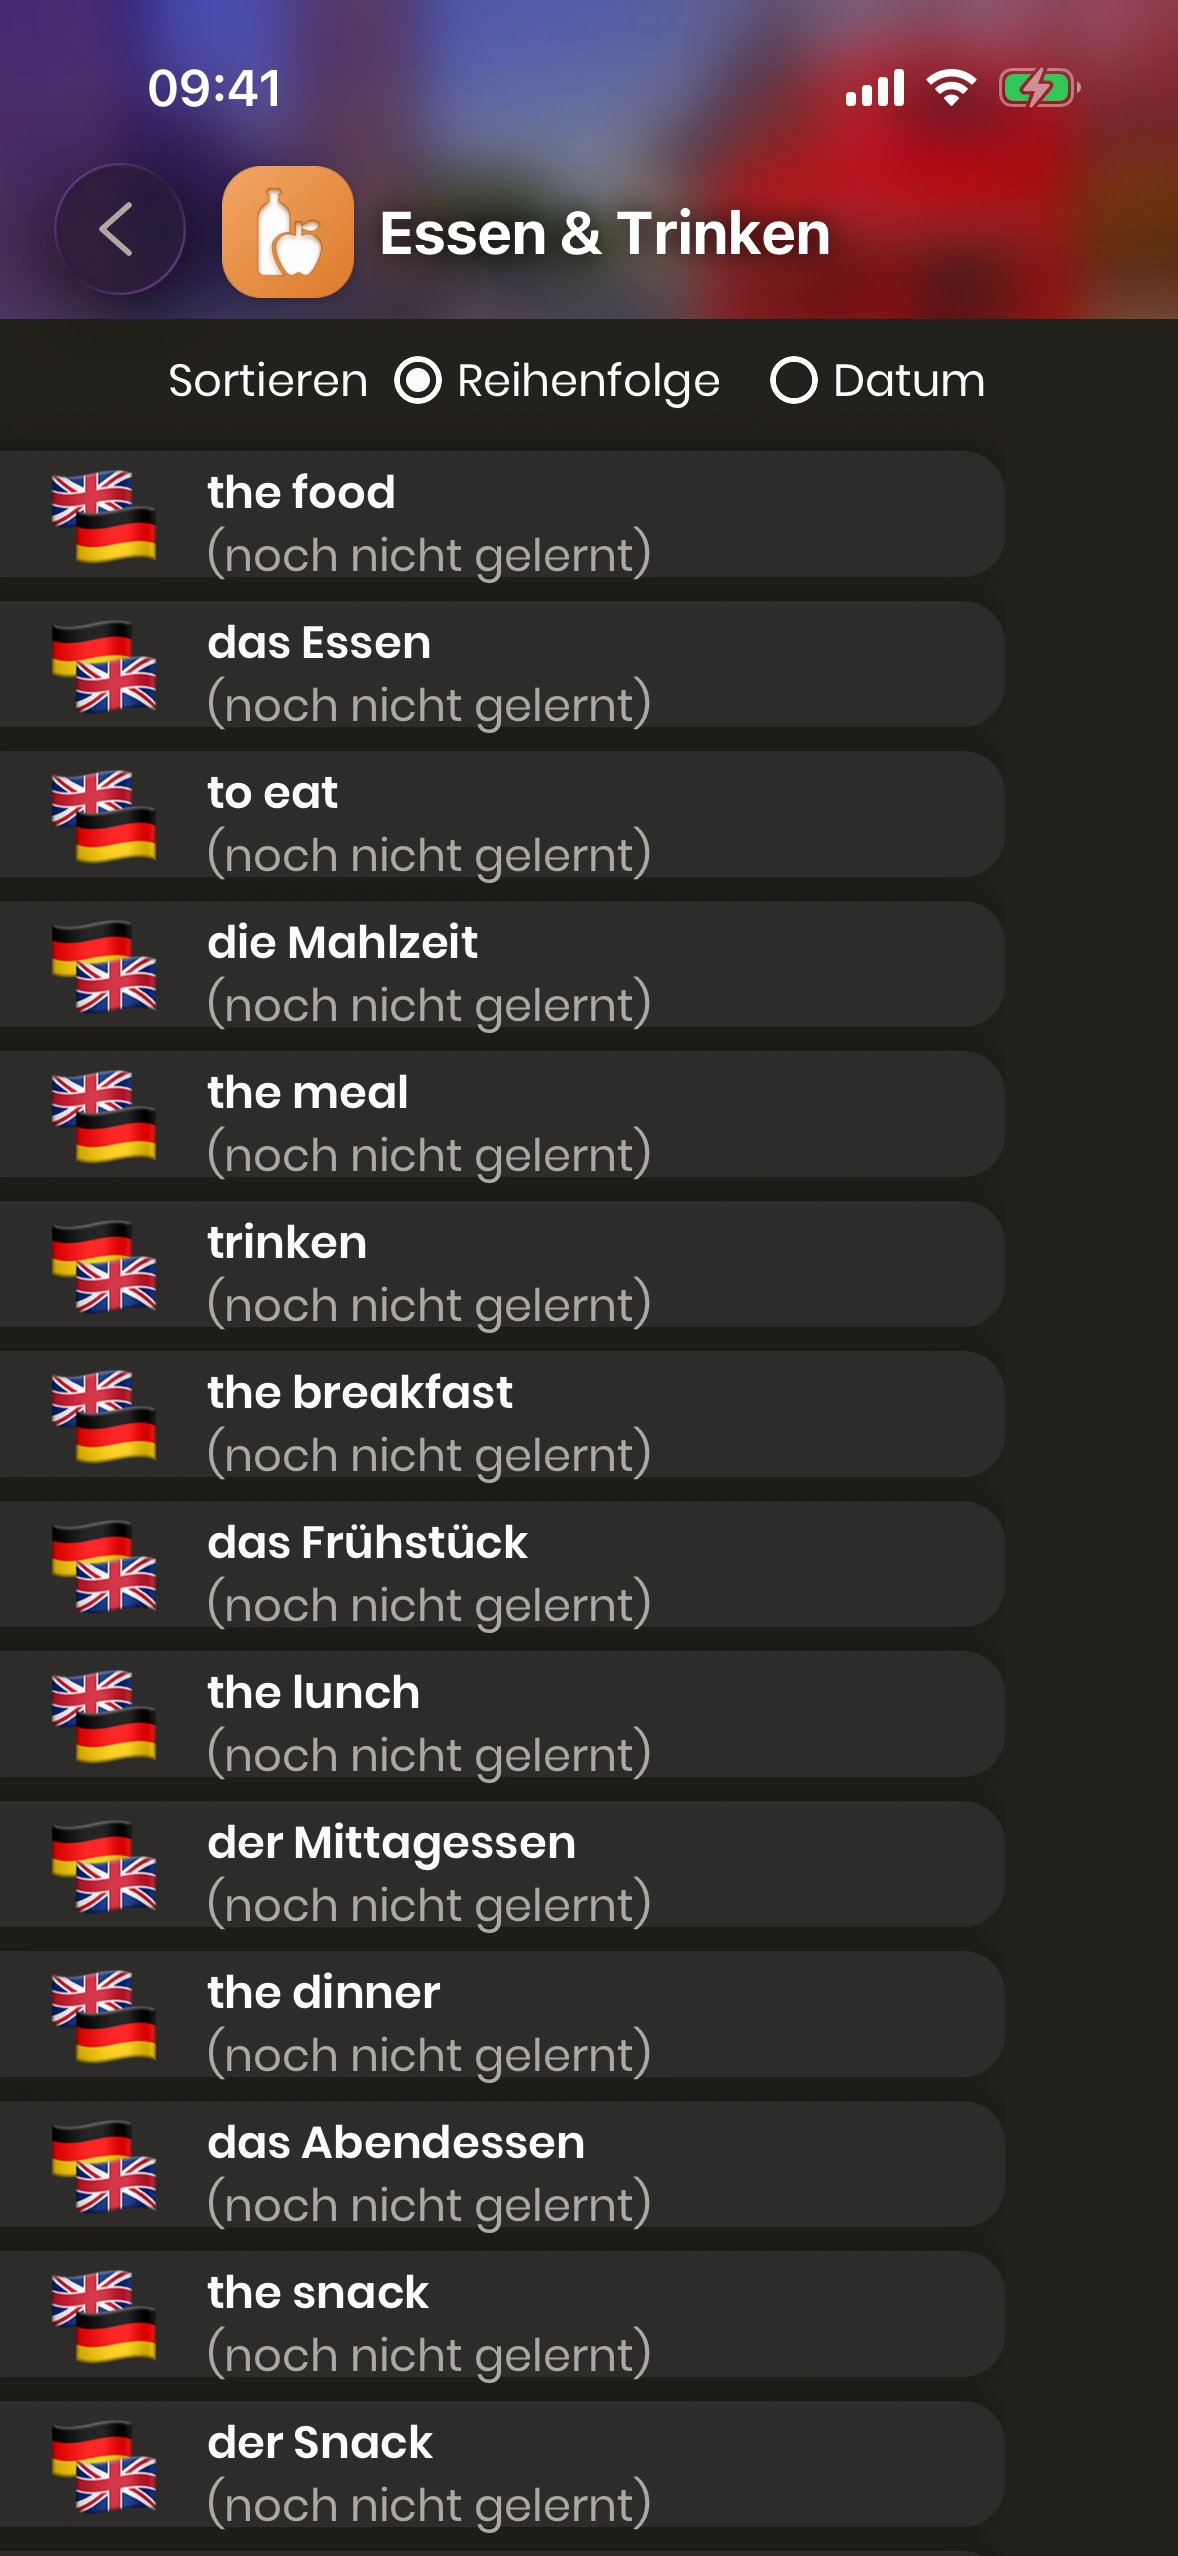Viewport: 1178px width, 2556px height.
Task: Tap the flag icon beside 'trinken'
Action: click(104, 1266)
